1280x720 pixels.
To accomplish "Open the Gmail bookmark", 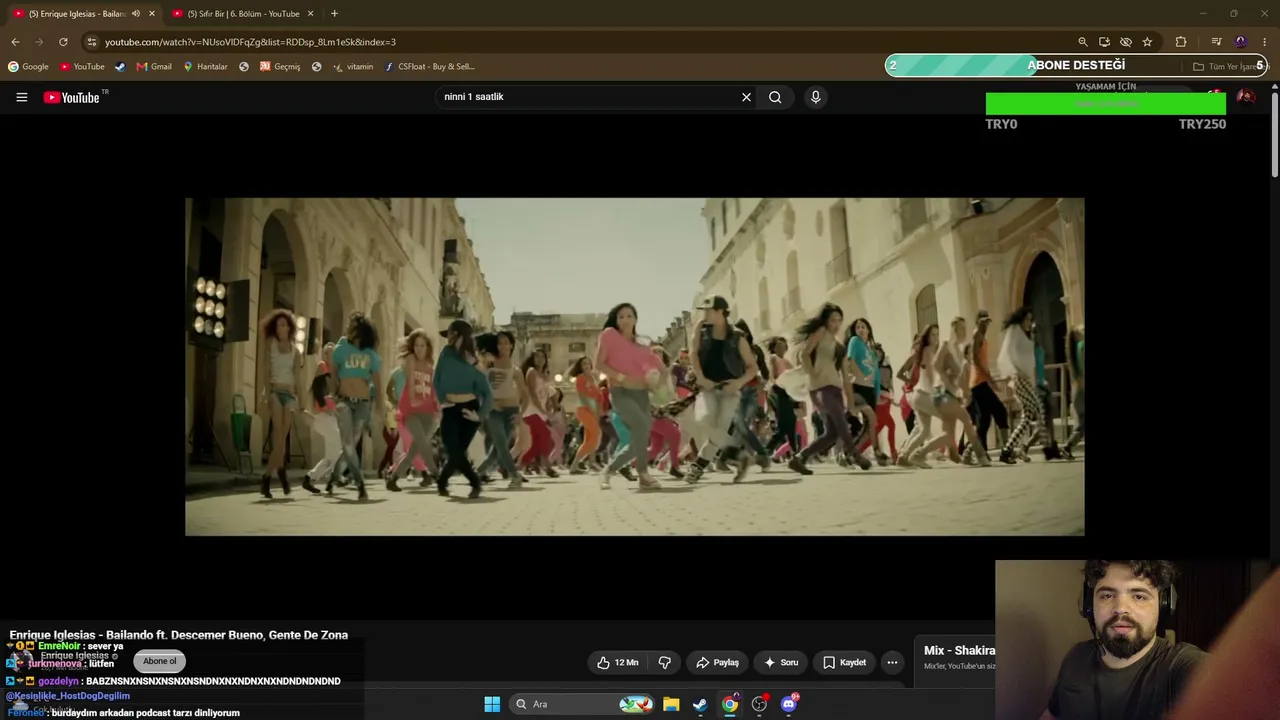I will tap(154, 67).
